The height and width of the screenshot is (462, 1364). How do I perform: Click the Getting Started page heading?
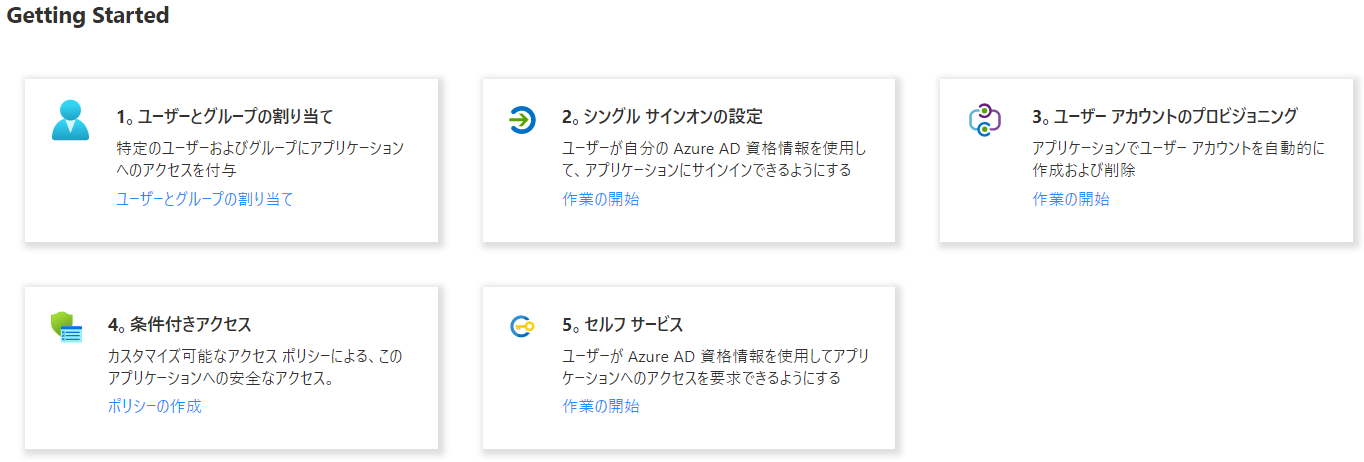click(x=88, y=16)
